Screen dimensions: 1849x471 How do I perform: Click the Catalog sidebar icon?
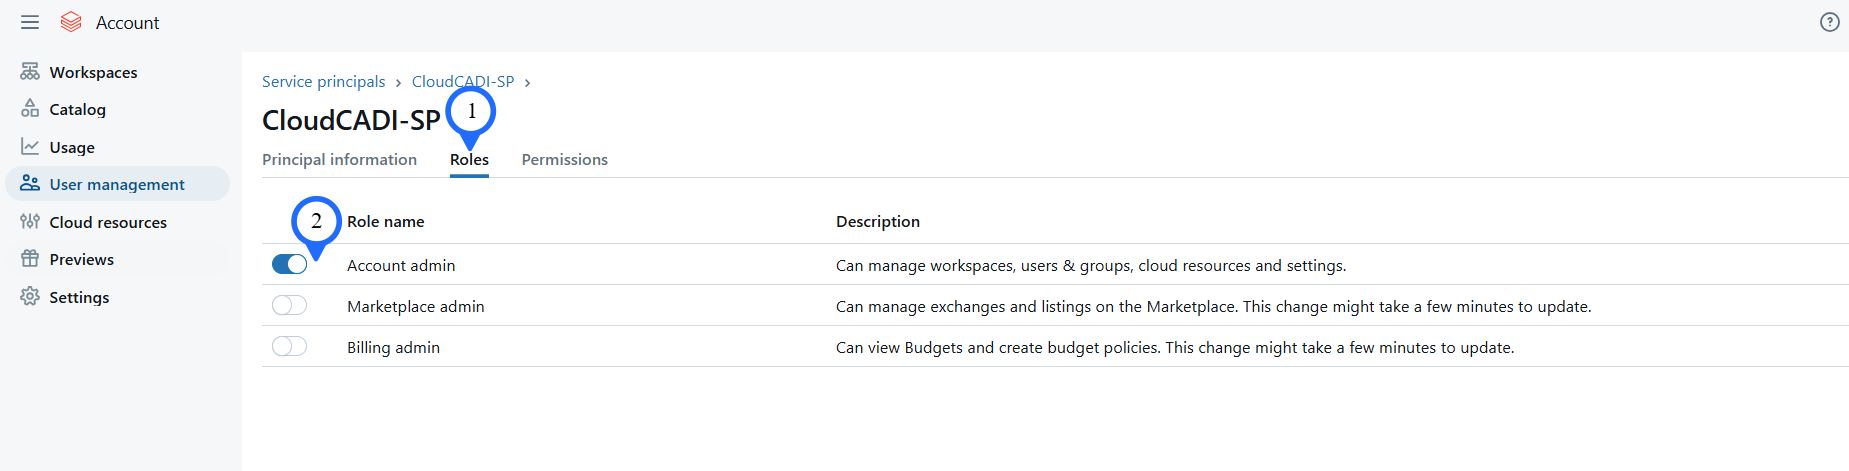(x=30, y=109)
